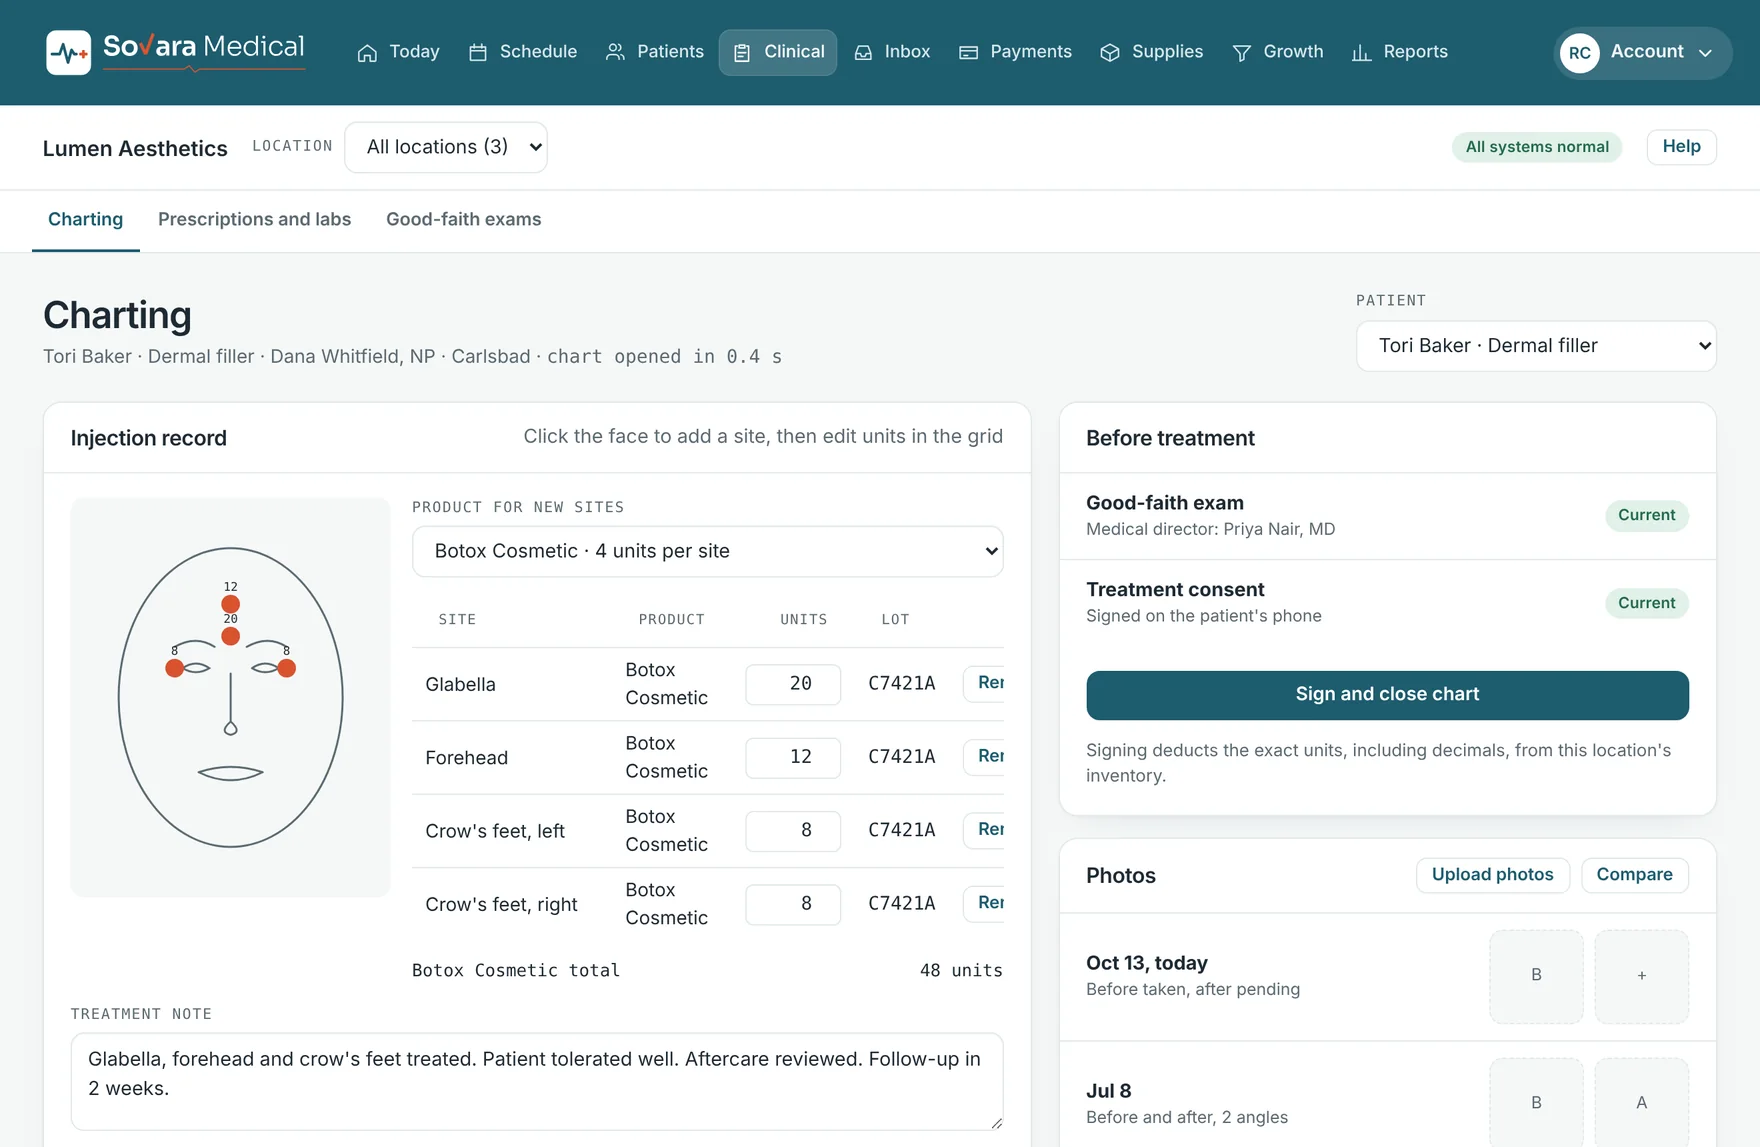Open Oct 13 before photo thumbnail B
Screen dimensions: 1760x1147
point(1536,976)
